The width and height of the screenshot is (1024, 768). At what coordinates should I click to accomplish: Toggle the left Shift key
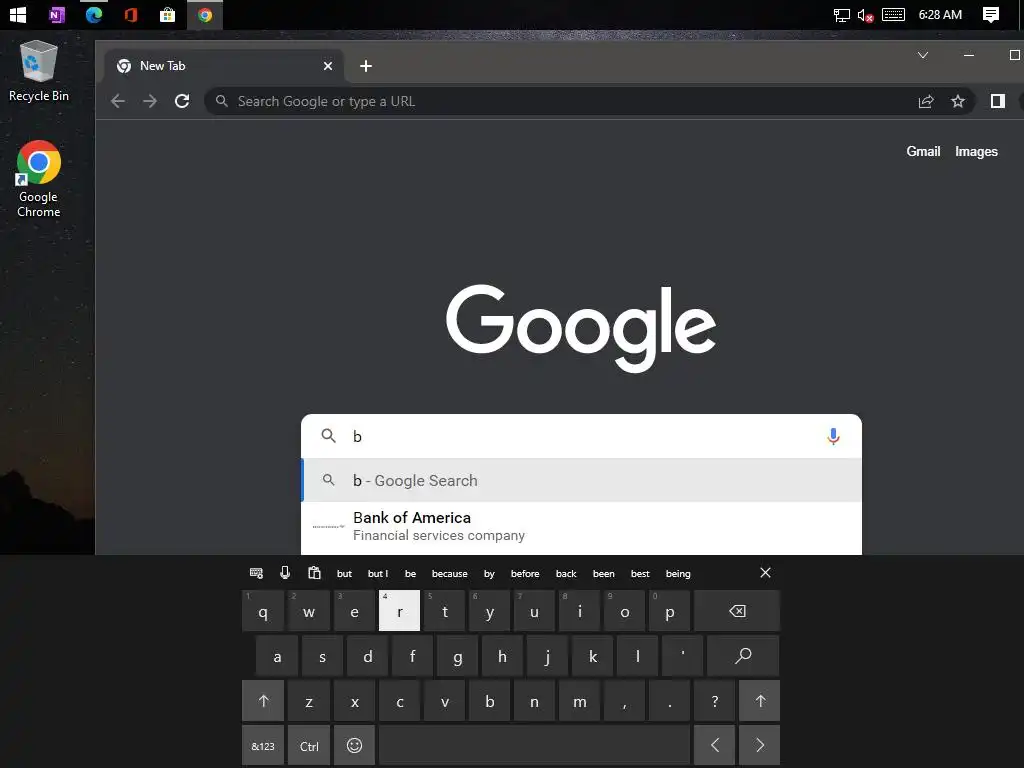pyautogui.click(x=263, y=701)
